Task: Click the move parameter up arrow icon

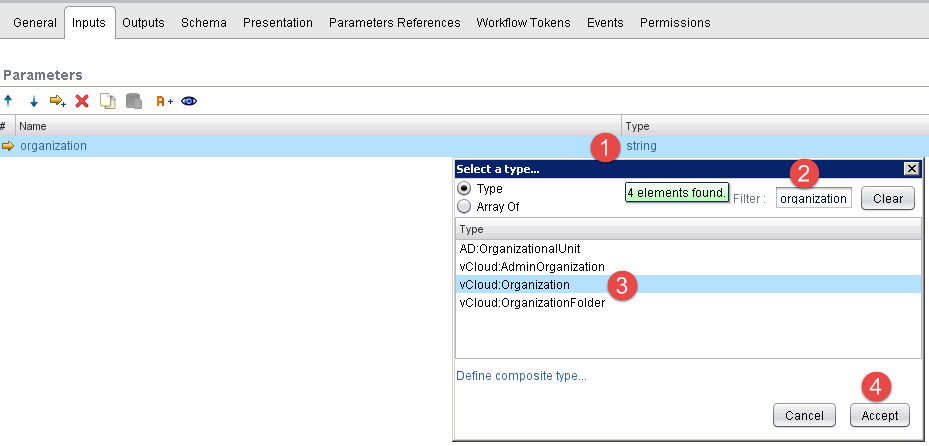Action: pos(9,101)
